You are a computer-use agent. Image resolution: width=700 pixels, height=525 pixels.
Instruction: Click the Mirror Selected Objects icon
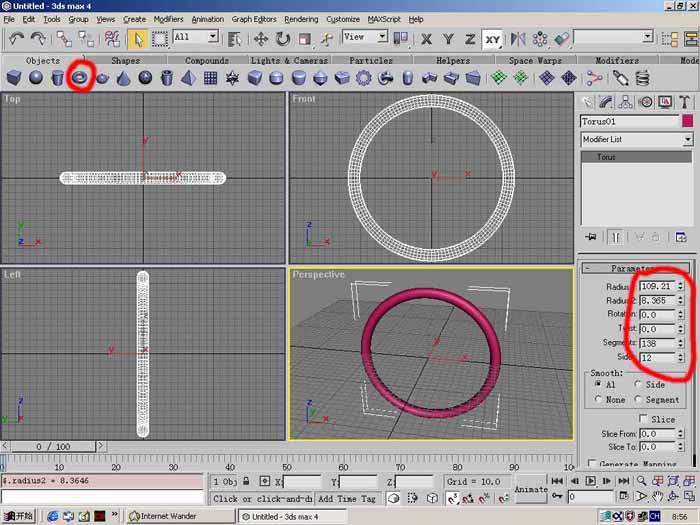coord(518,39)
